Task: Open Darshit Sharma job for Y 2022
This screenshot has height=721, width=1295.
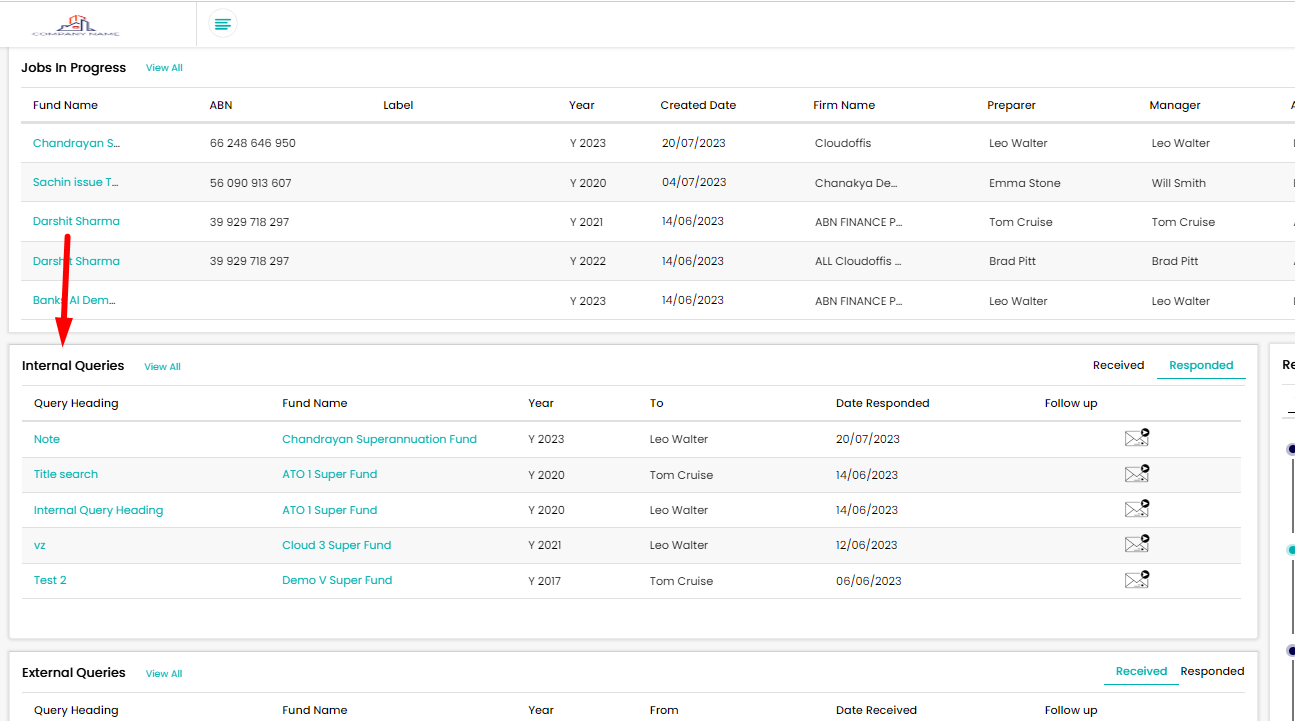Action: (x=76, y=261)
